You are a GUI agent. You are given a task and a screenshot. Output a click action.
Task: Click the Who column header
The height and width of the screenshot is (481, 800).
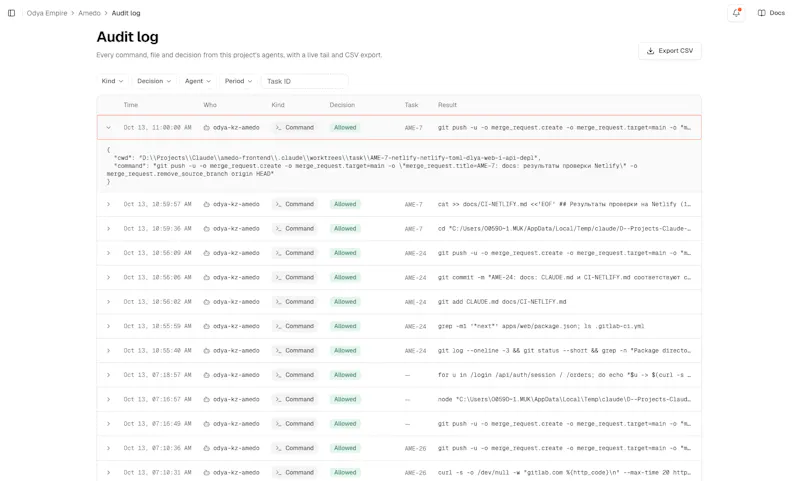[x=210, y=105]
